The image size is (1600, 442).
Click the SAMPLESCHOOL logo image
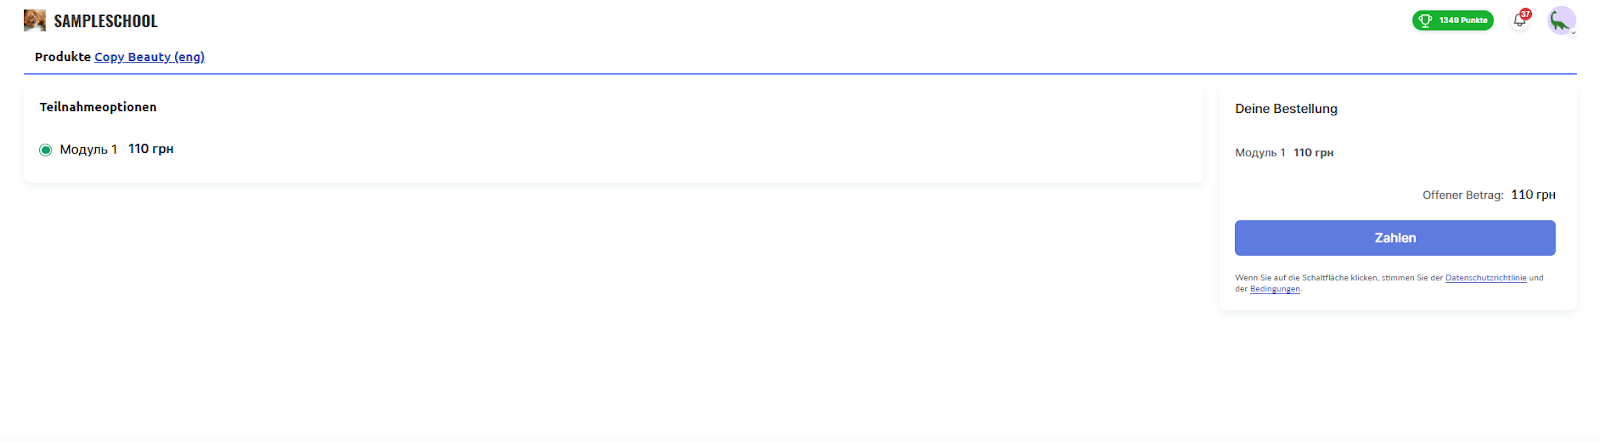(35, 21)
